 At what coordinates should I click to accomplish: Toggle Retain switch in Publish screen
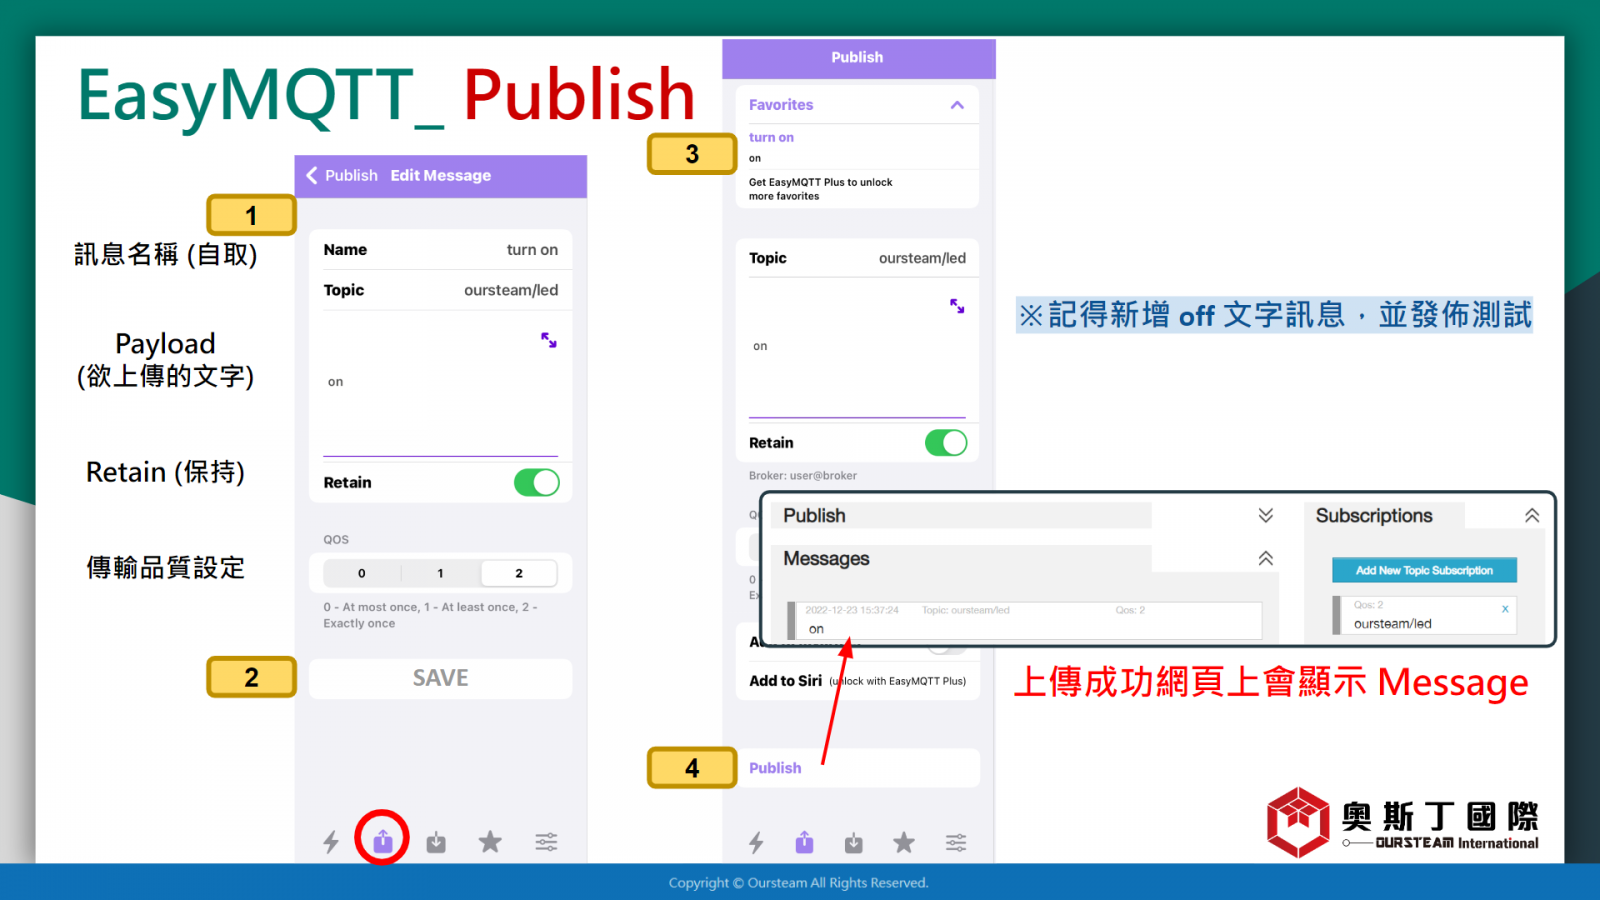point(946,442)
